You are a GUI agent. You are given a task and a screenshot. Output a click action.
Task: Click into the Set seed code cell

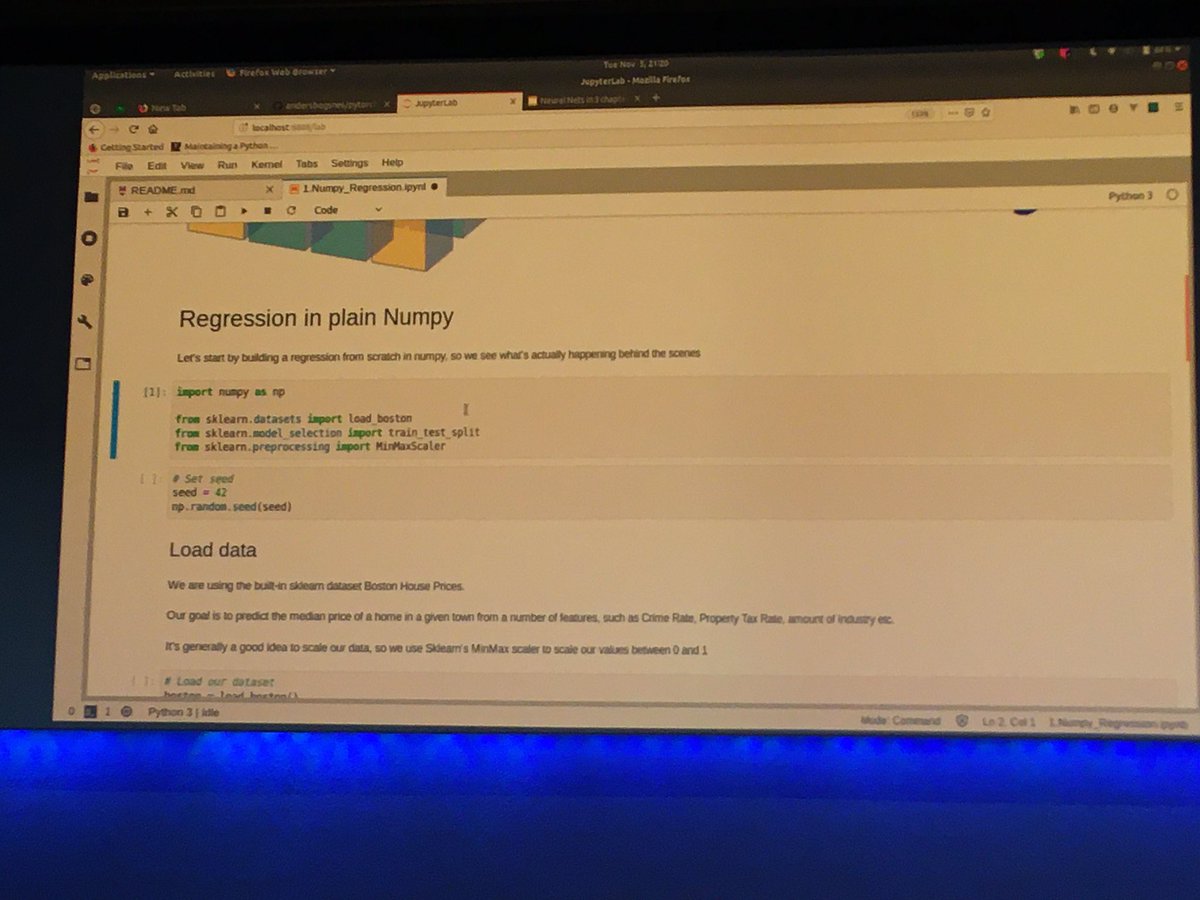(x=668, y=492)
